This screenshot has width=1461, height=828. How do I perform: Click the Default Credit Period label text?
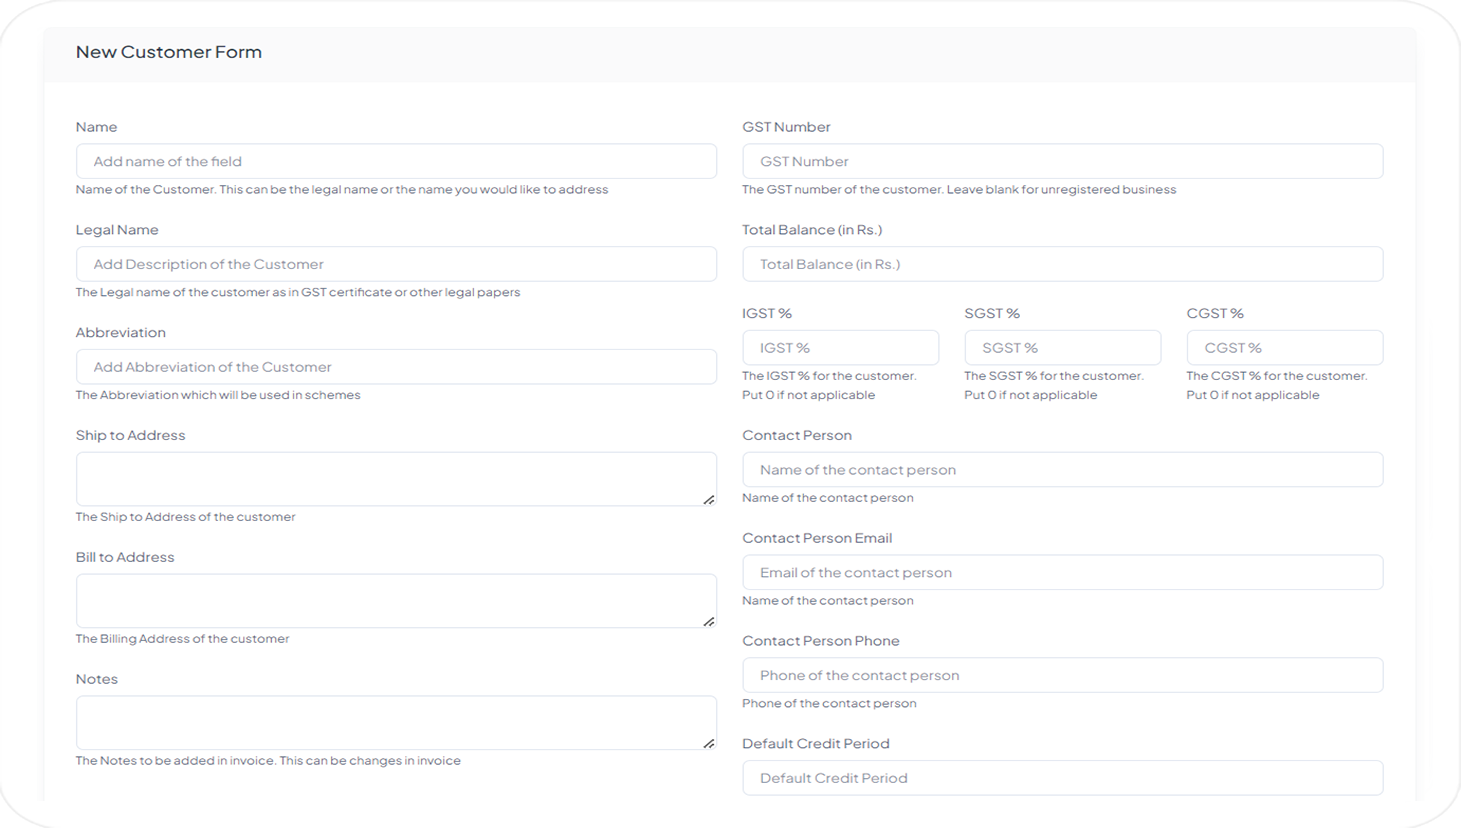coord(815,744)
